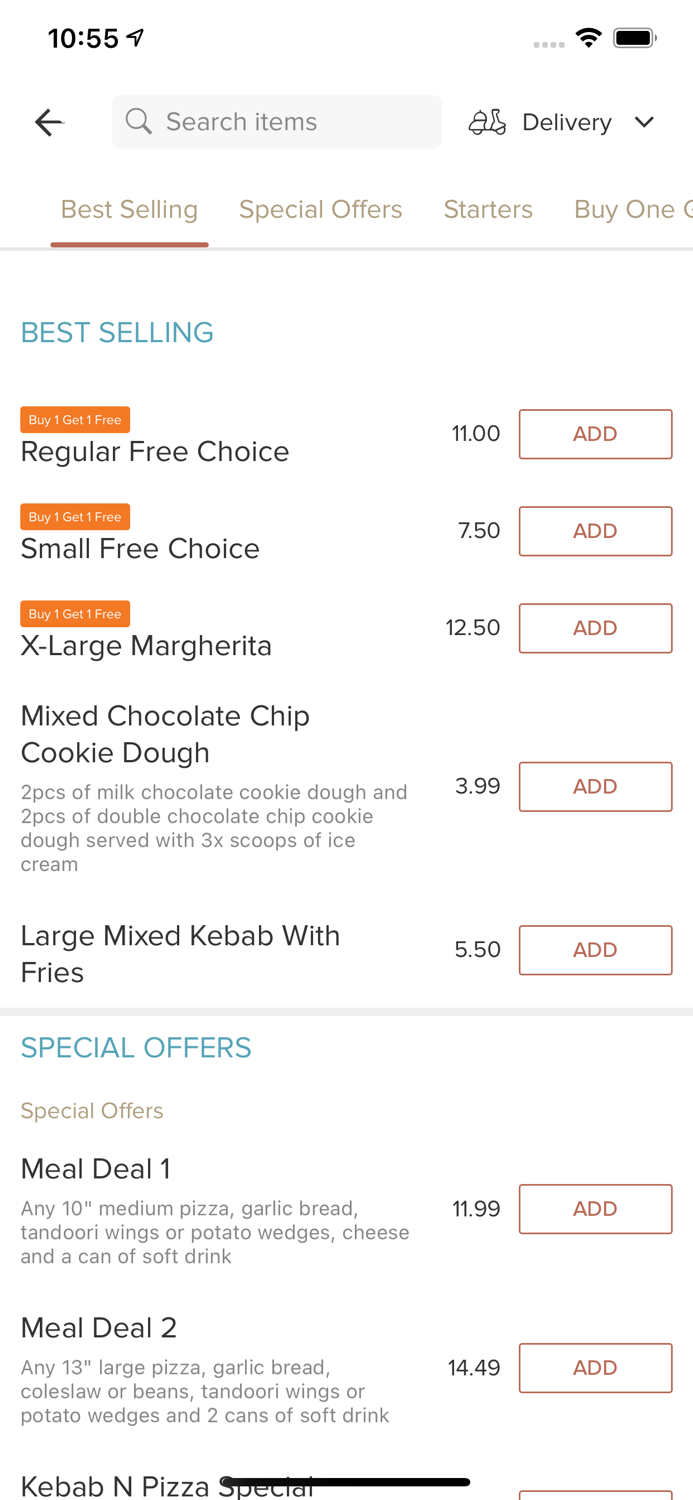Open the Delivery options dropdown
693x1500 pixels.
566,122
